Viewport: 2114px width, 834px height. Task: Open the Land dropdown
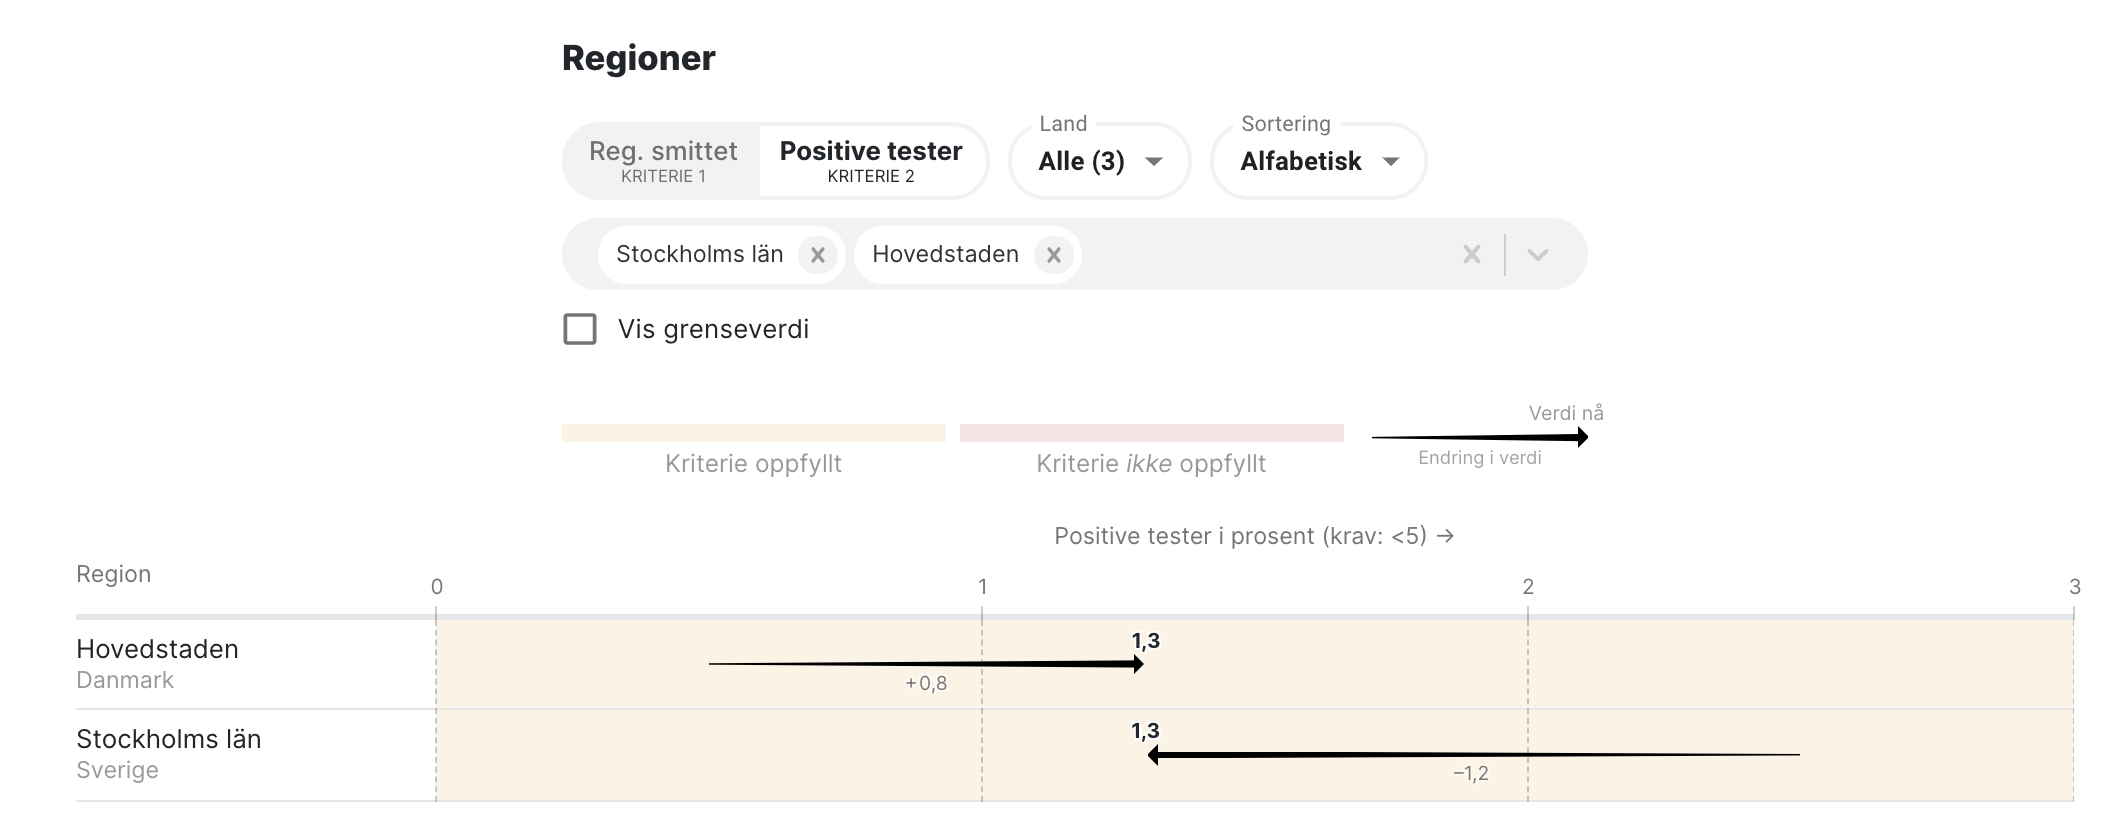click(x=1100, y=161)
